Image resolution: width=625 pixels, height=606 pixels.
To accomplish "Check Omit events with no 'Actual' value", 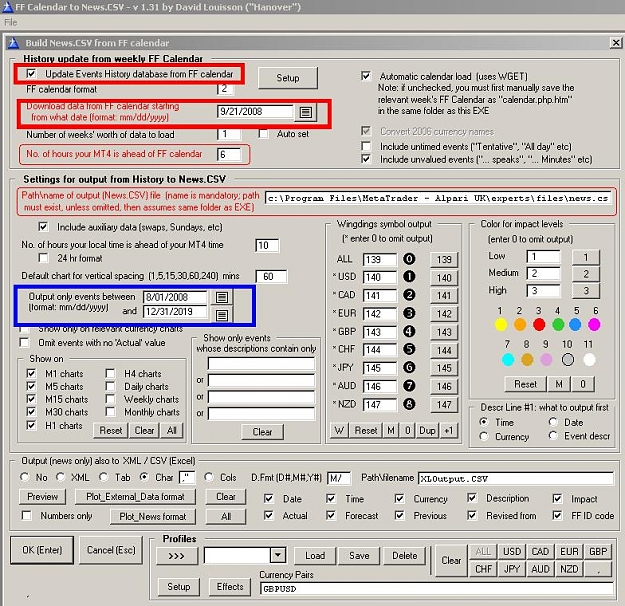I will (x=25, y=342).
